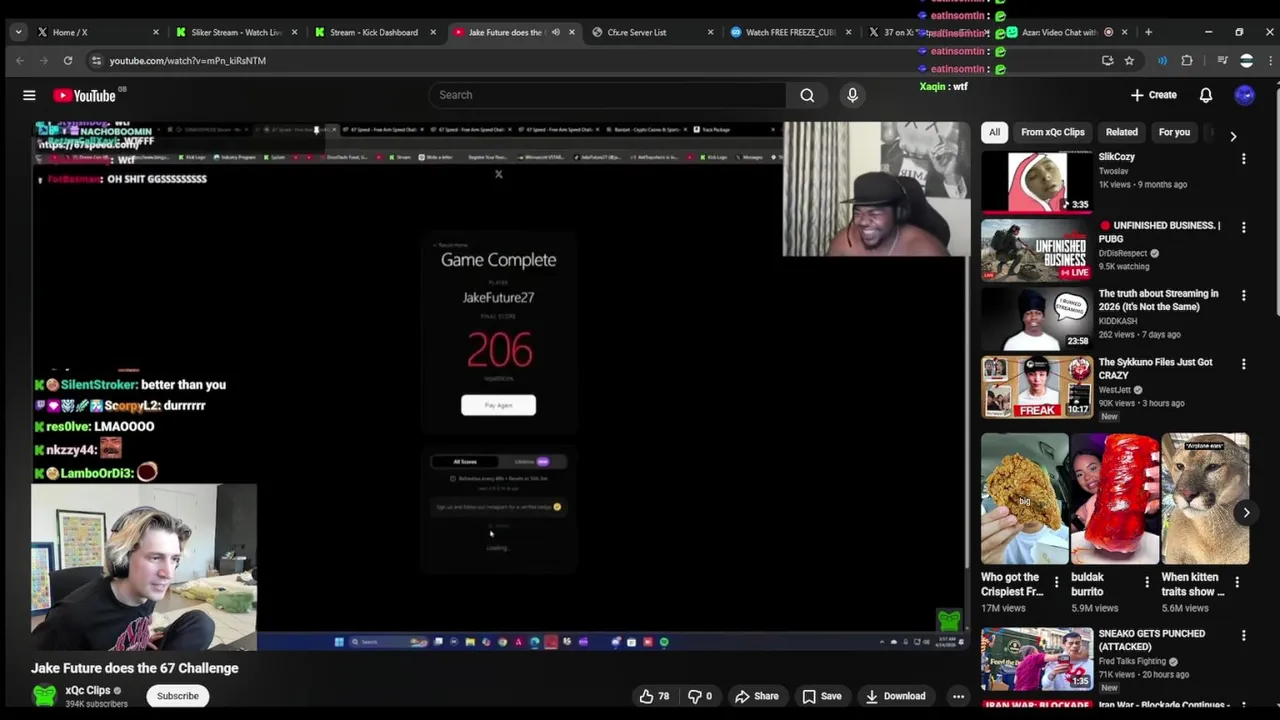The width and height of the screenshot is (1280, 720).
Task: Download the video
Action: click(895, 696)
